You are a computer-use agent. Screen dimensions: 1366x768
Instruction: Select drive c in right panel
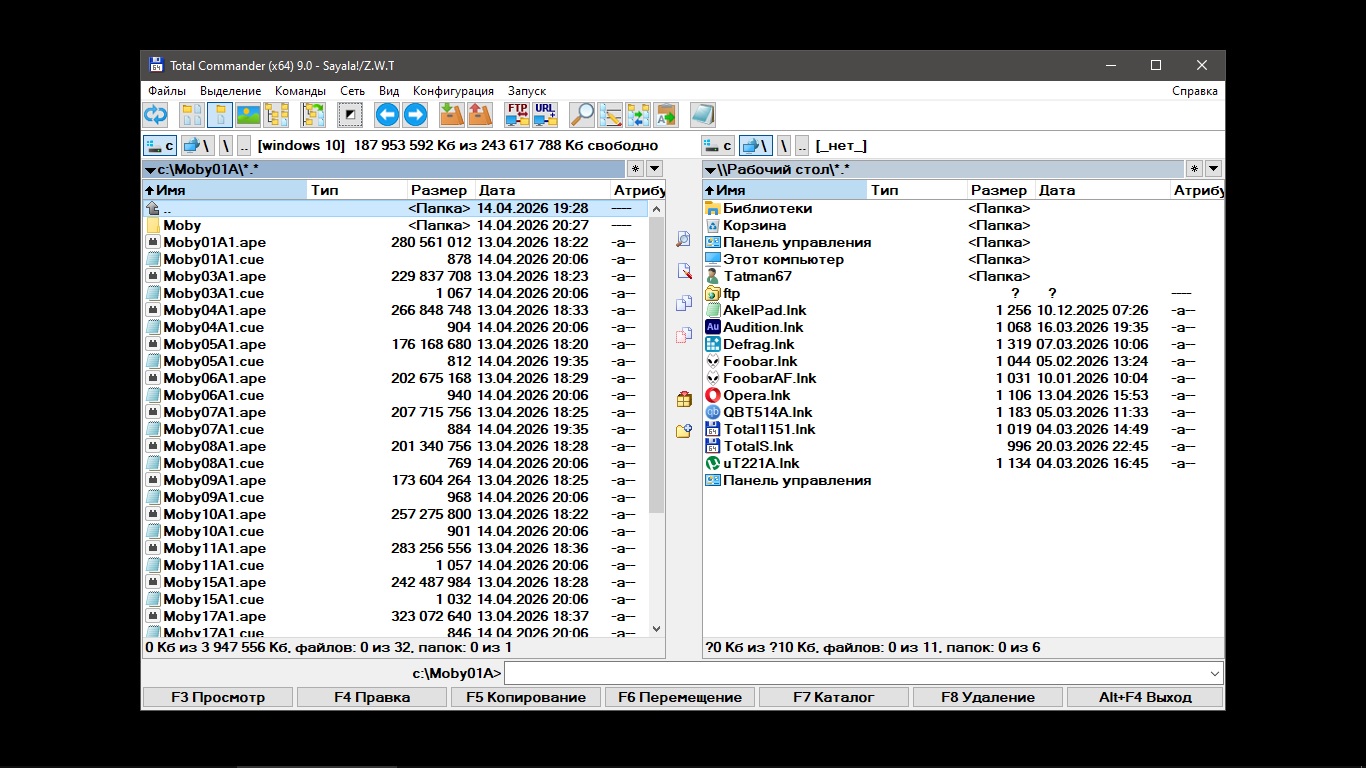click(x=718, y=146)
